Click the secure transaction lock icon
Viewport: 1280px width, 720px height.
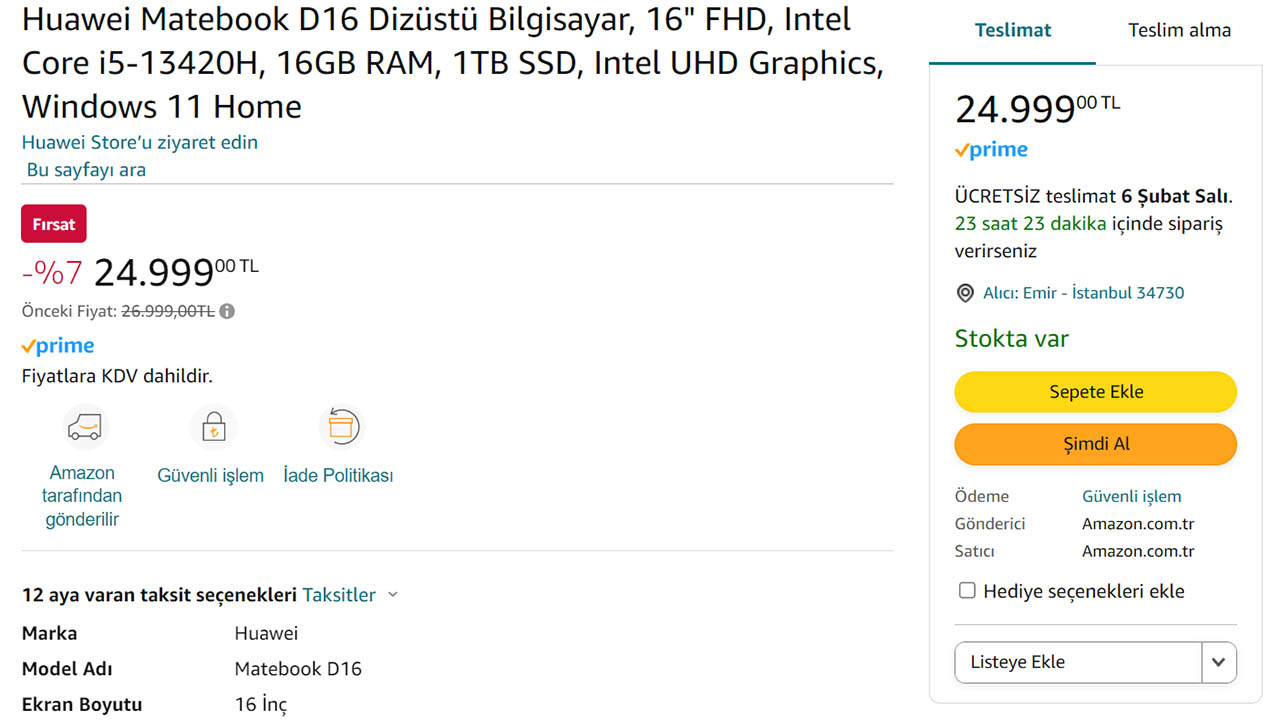(212, 428)
